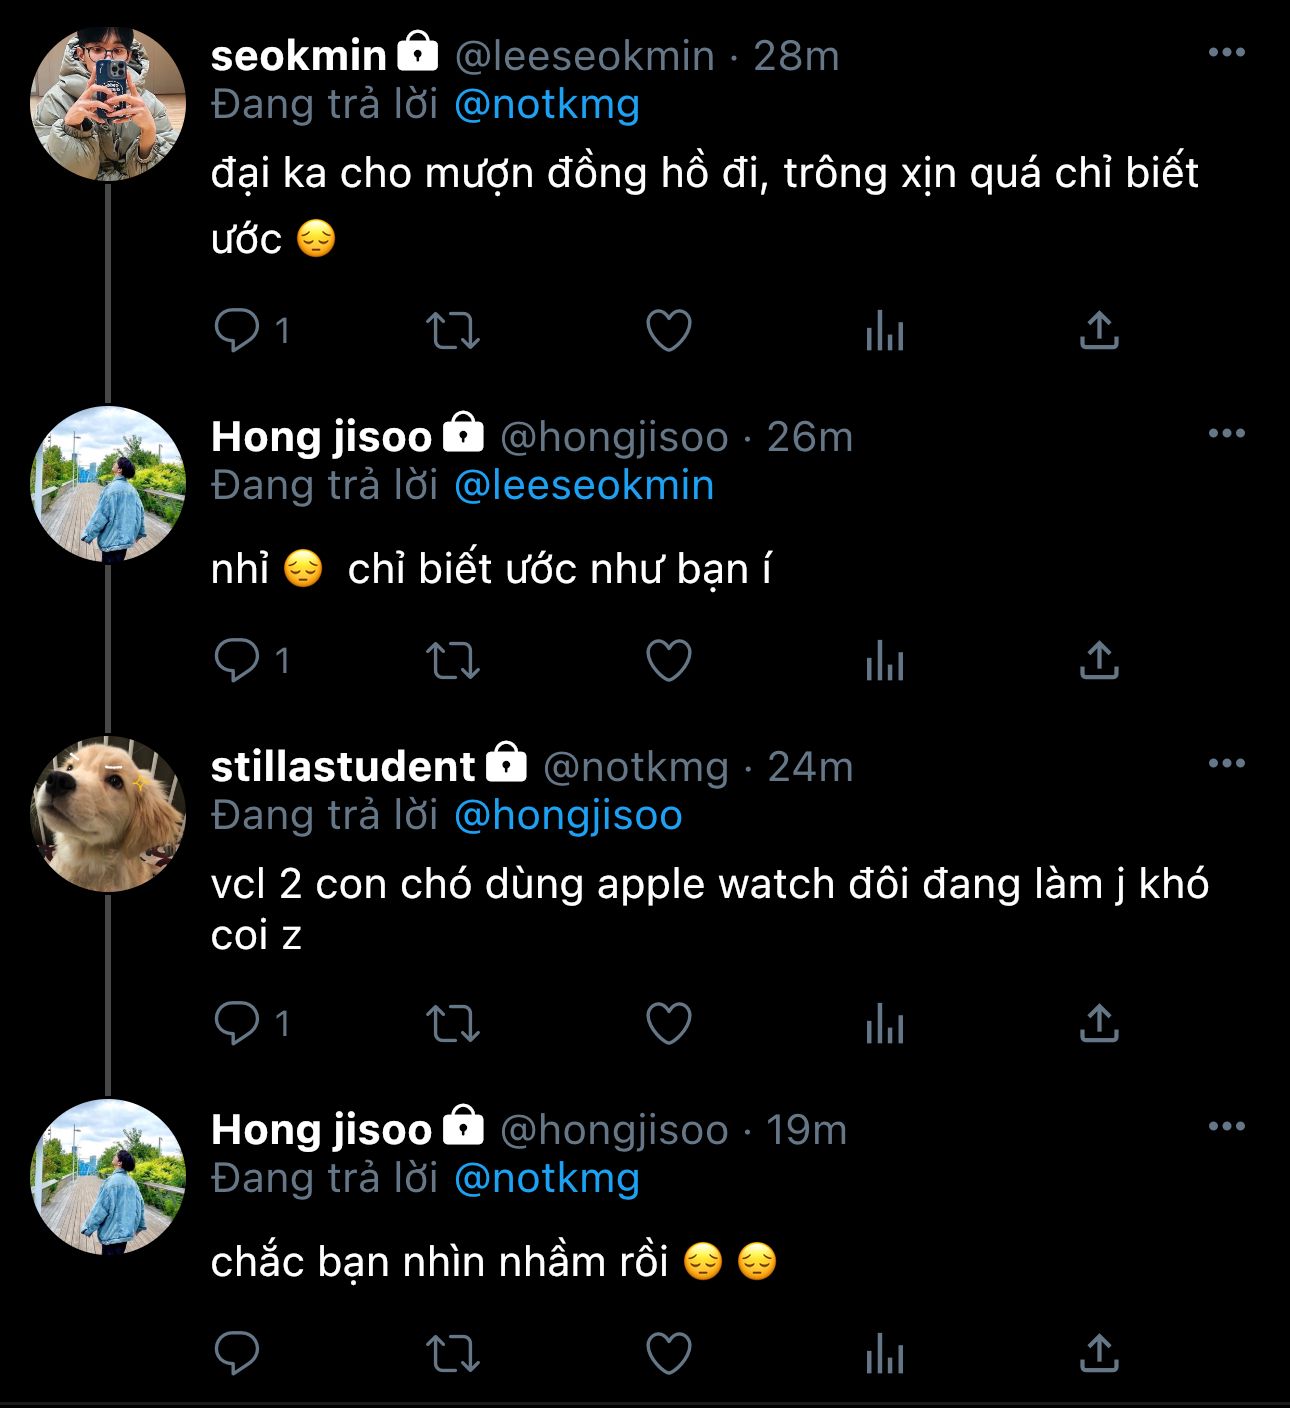
Task: Share Hong jisoo's 19m tweet
Action: 1099,1354
